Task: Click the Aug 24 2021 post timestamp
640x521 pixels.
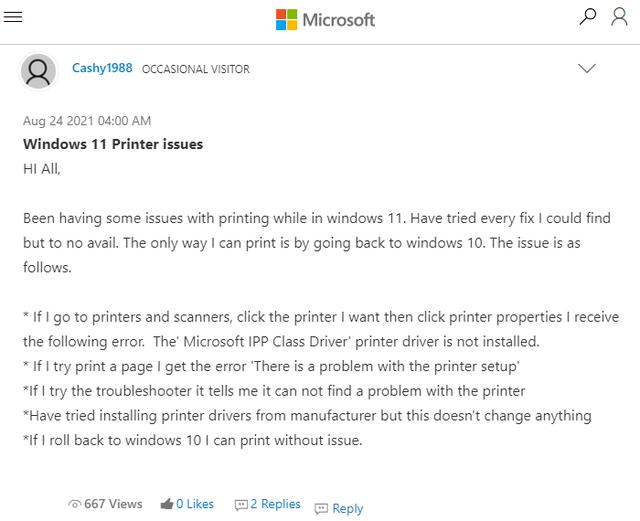Action: pos(87,121)
